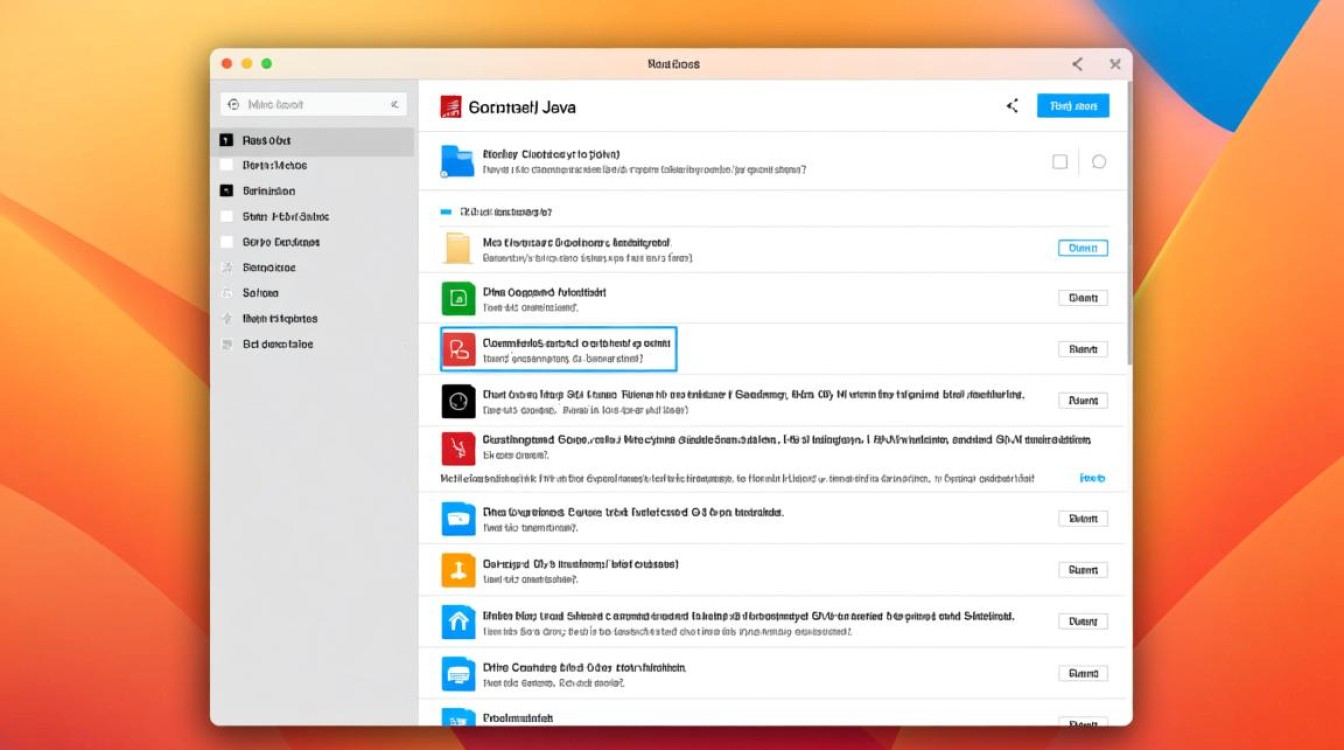Viewport: 1344px width, 750px height.
Task: Select the yellow folder icon
Action: point(457,248)
